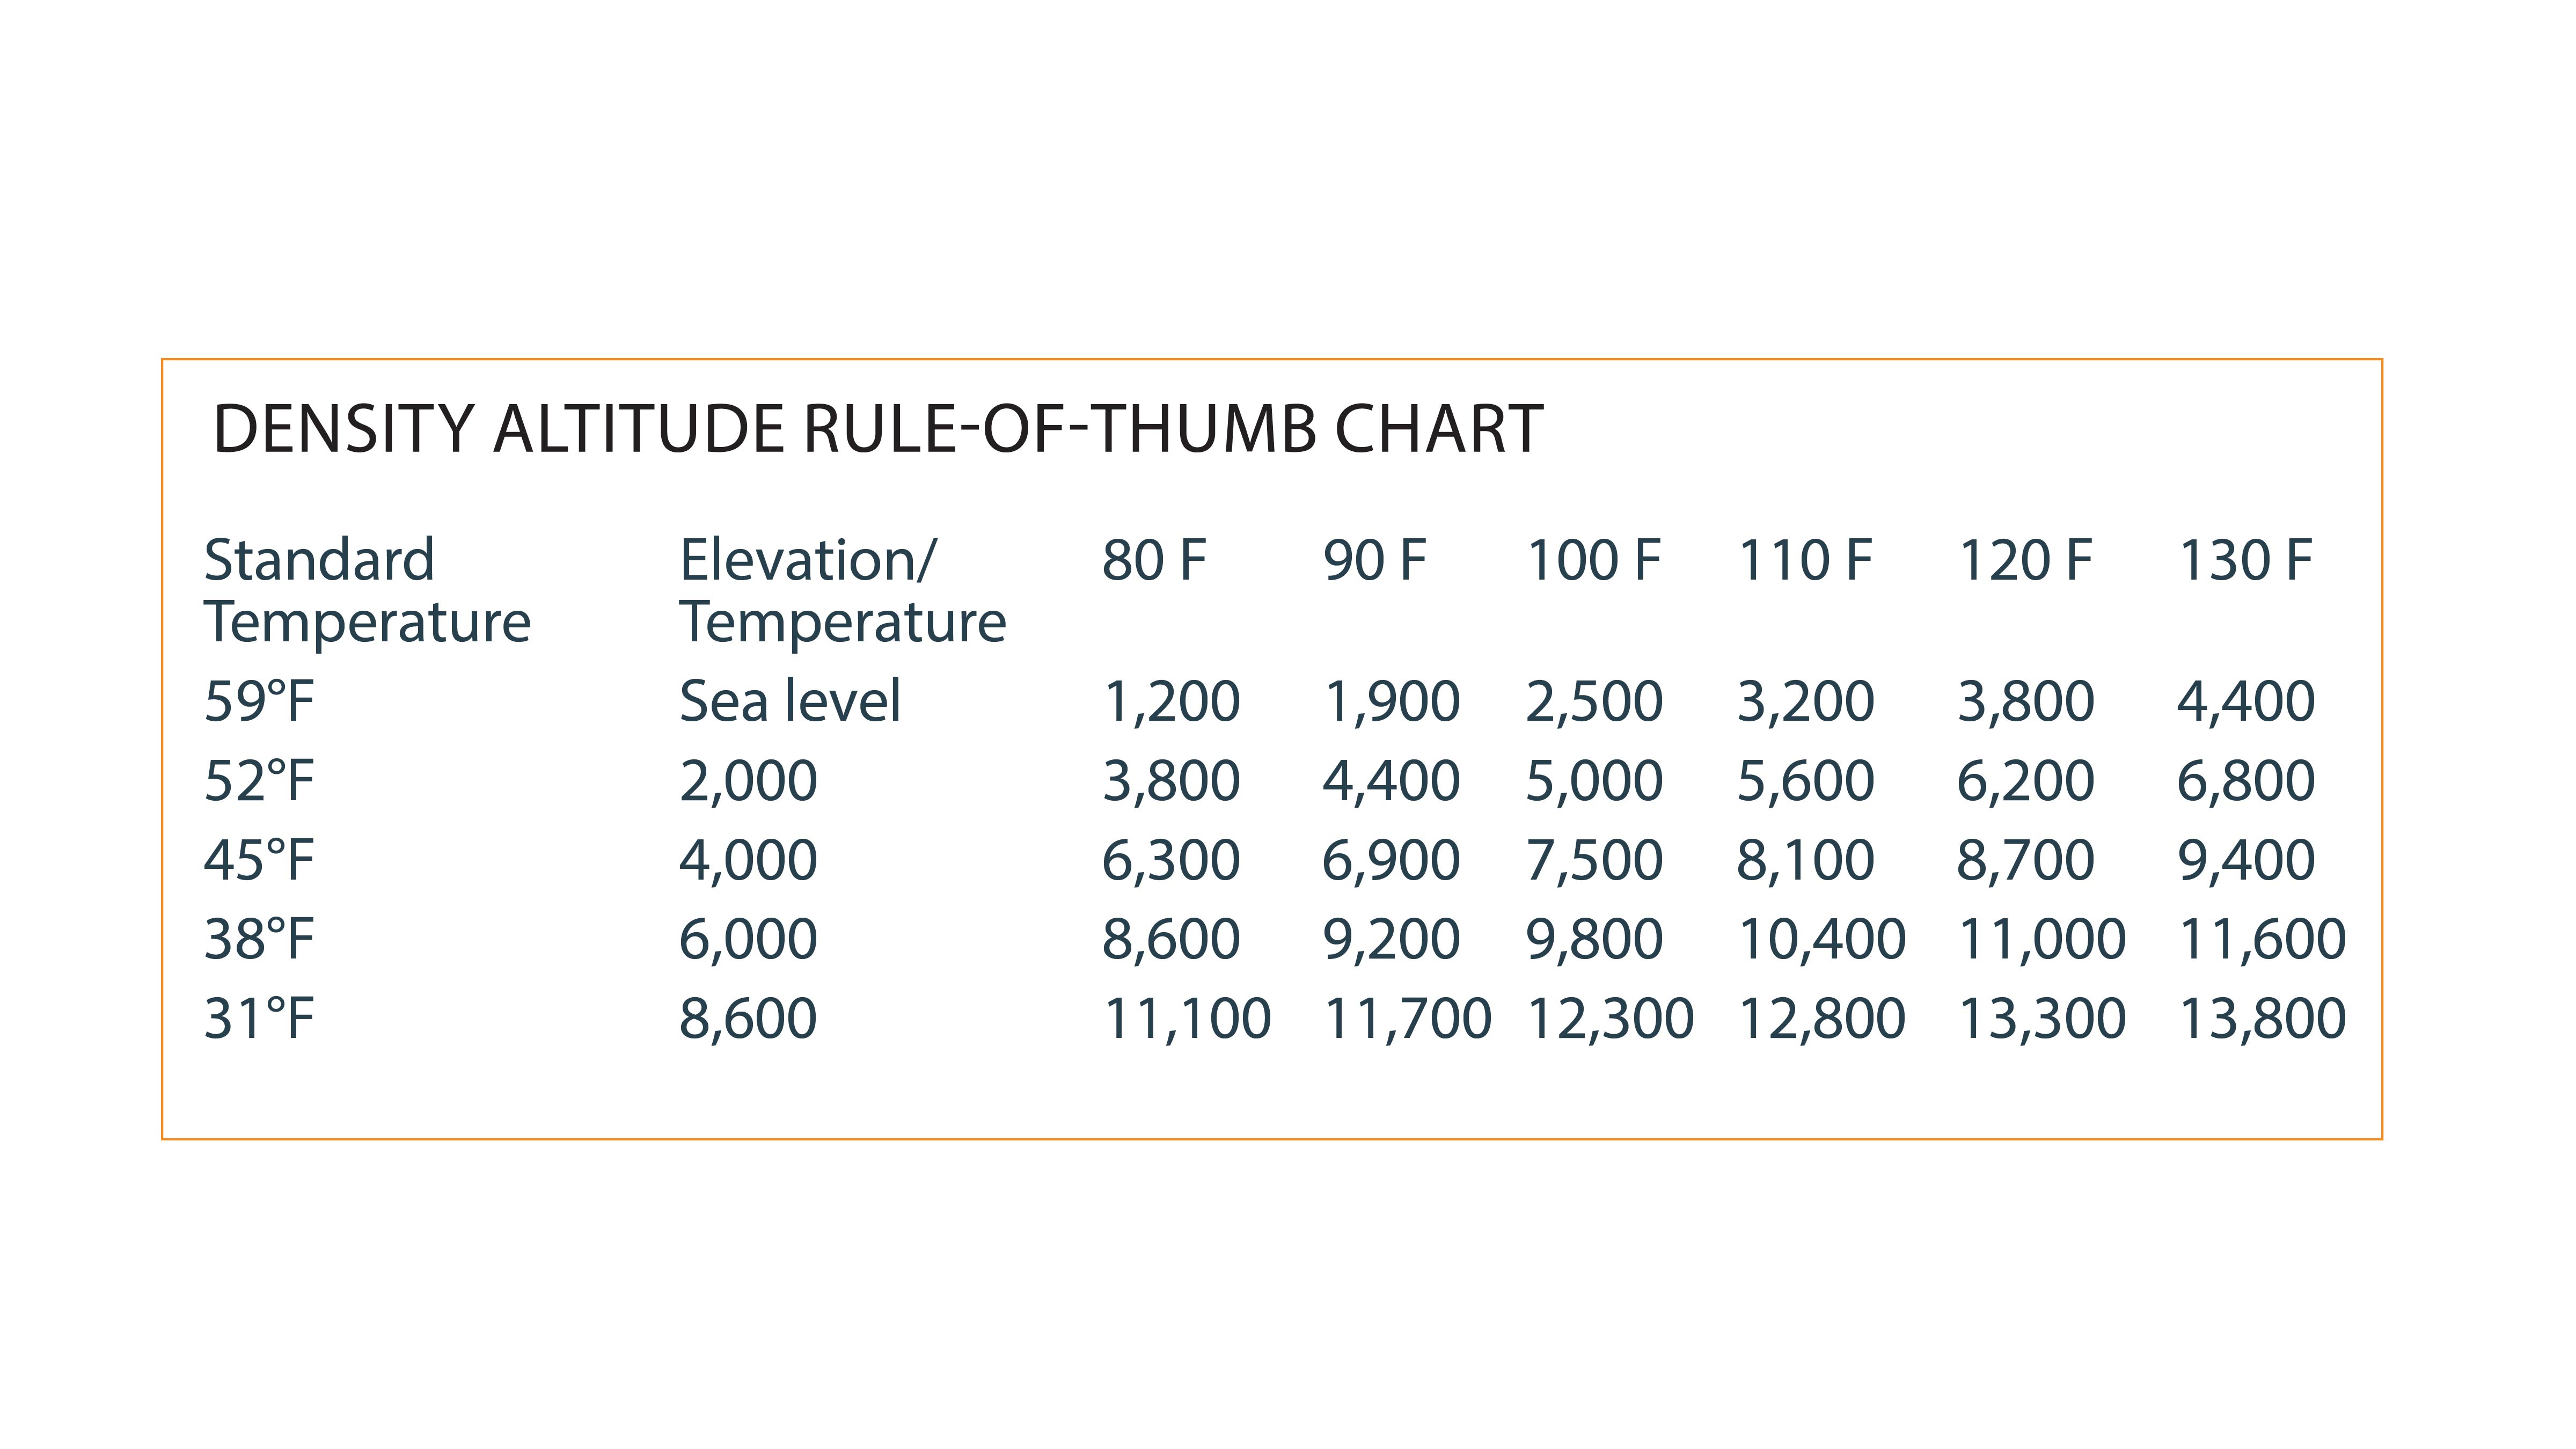
Task: Click the 7,500 value under 100 F
Action: (1594, 860)
